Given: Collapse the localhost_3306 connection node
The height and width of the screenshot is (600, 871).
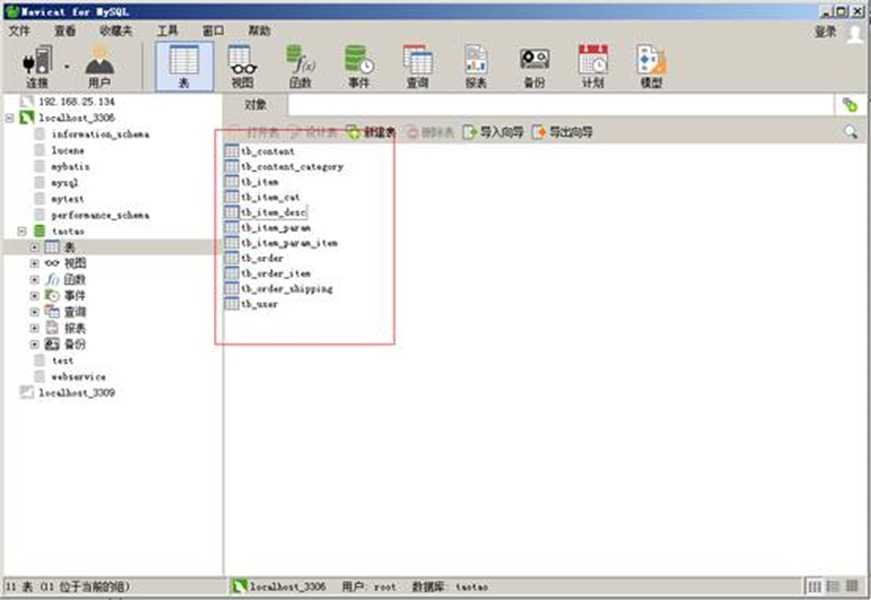Looking at the screenshot, I should click(9, 118).
